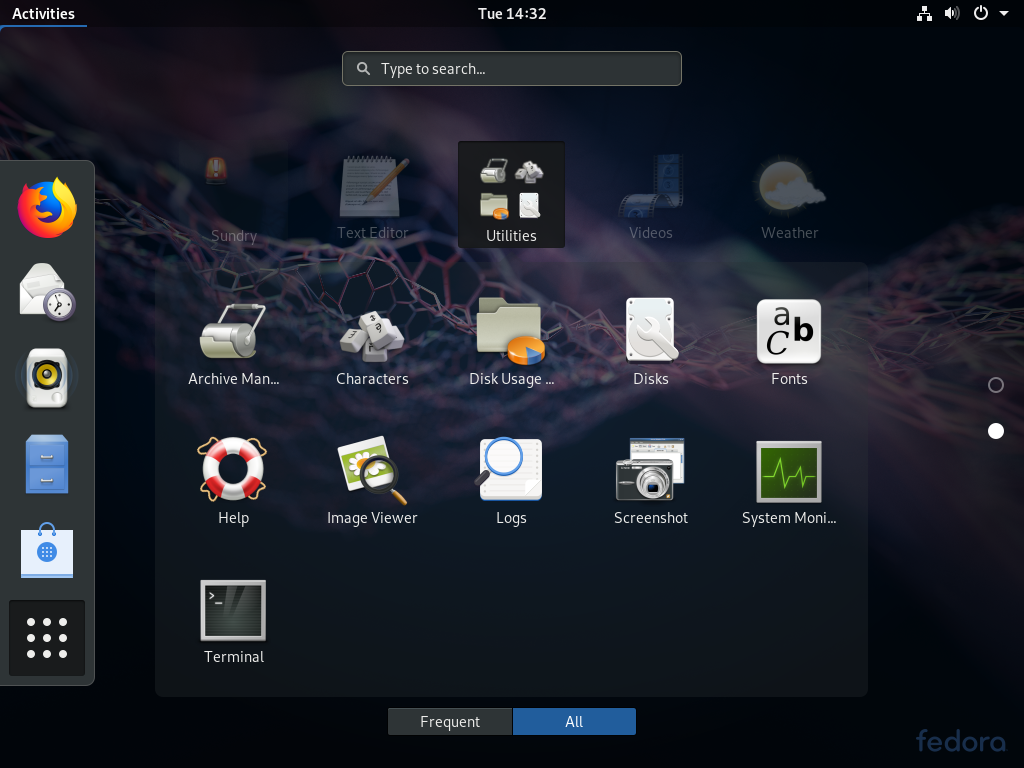Launch Firefox from the dash
1024x768 pixels.
(x=47, y=208)
